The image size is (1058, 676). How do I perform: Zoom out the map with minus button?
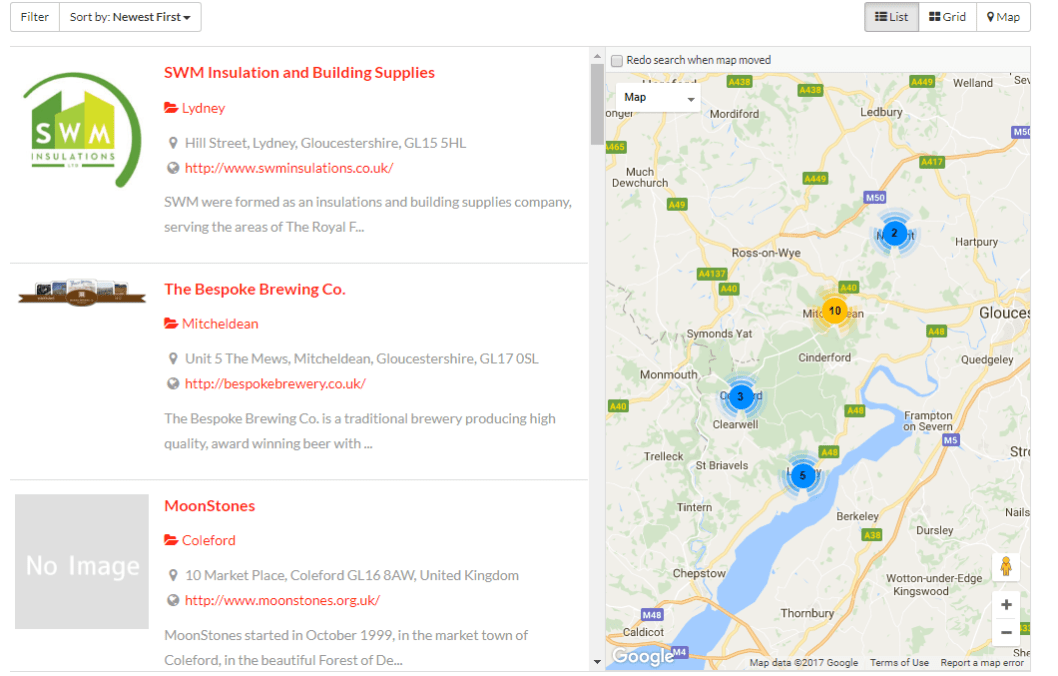click(1006, 633)
